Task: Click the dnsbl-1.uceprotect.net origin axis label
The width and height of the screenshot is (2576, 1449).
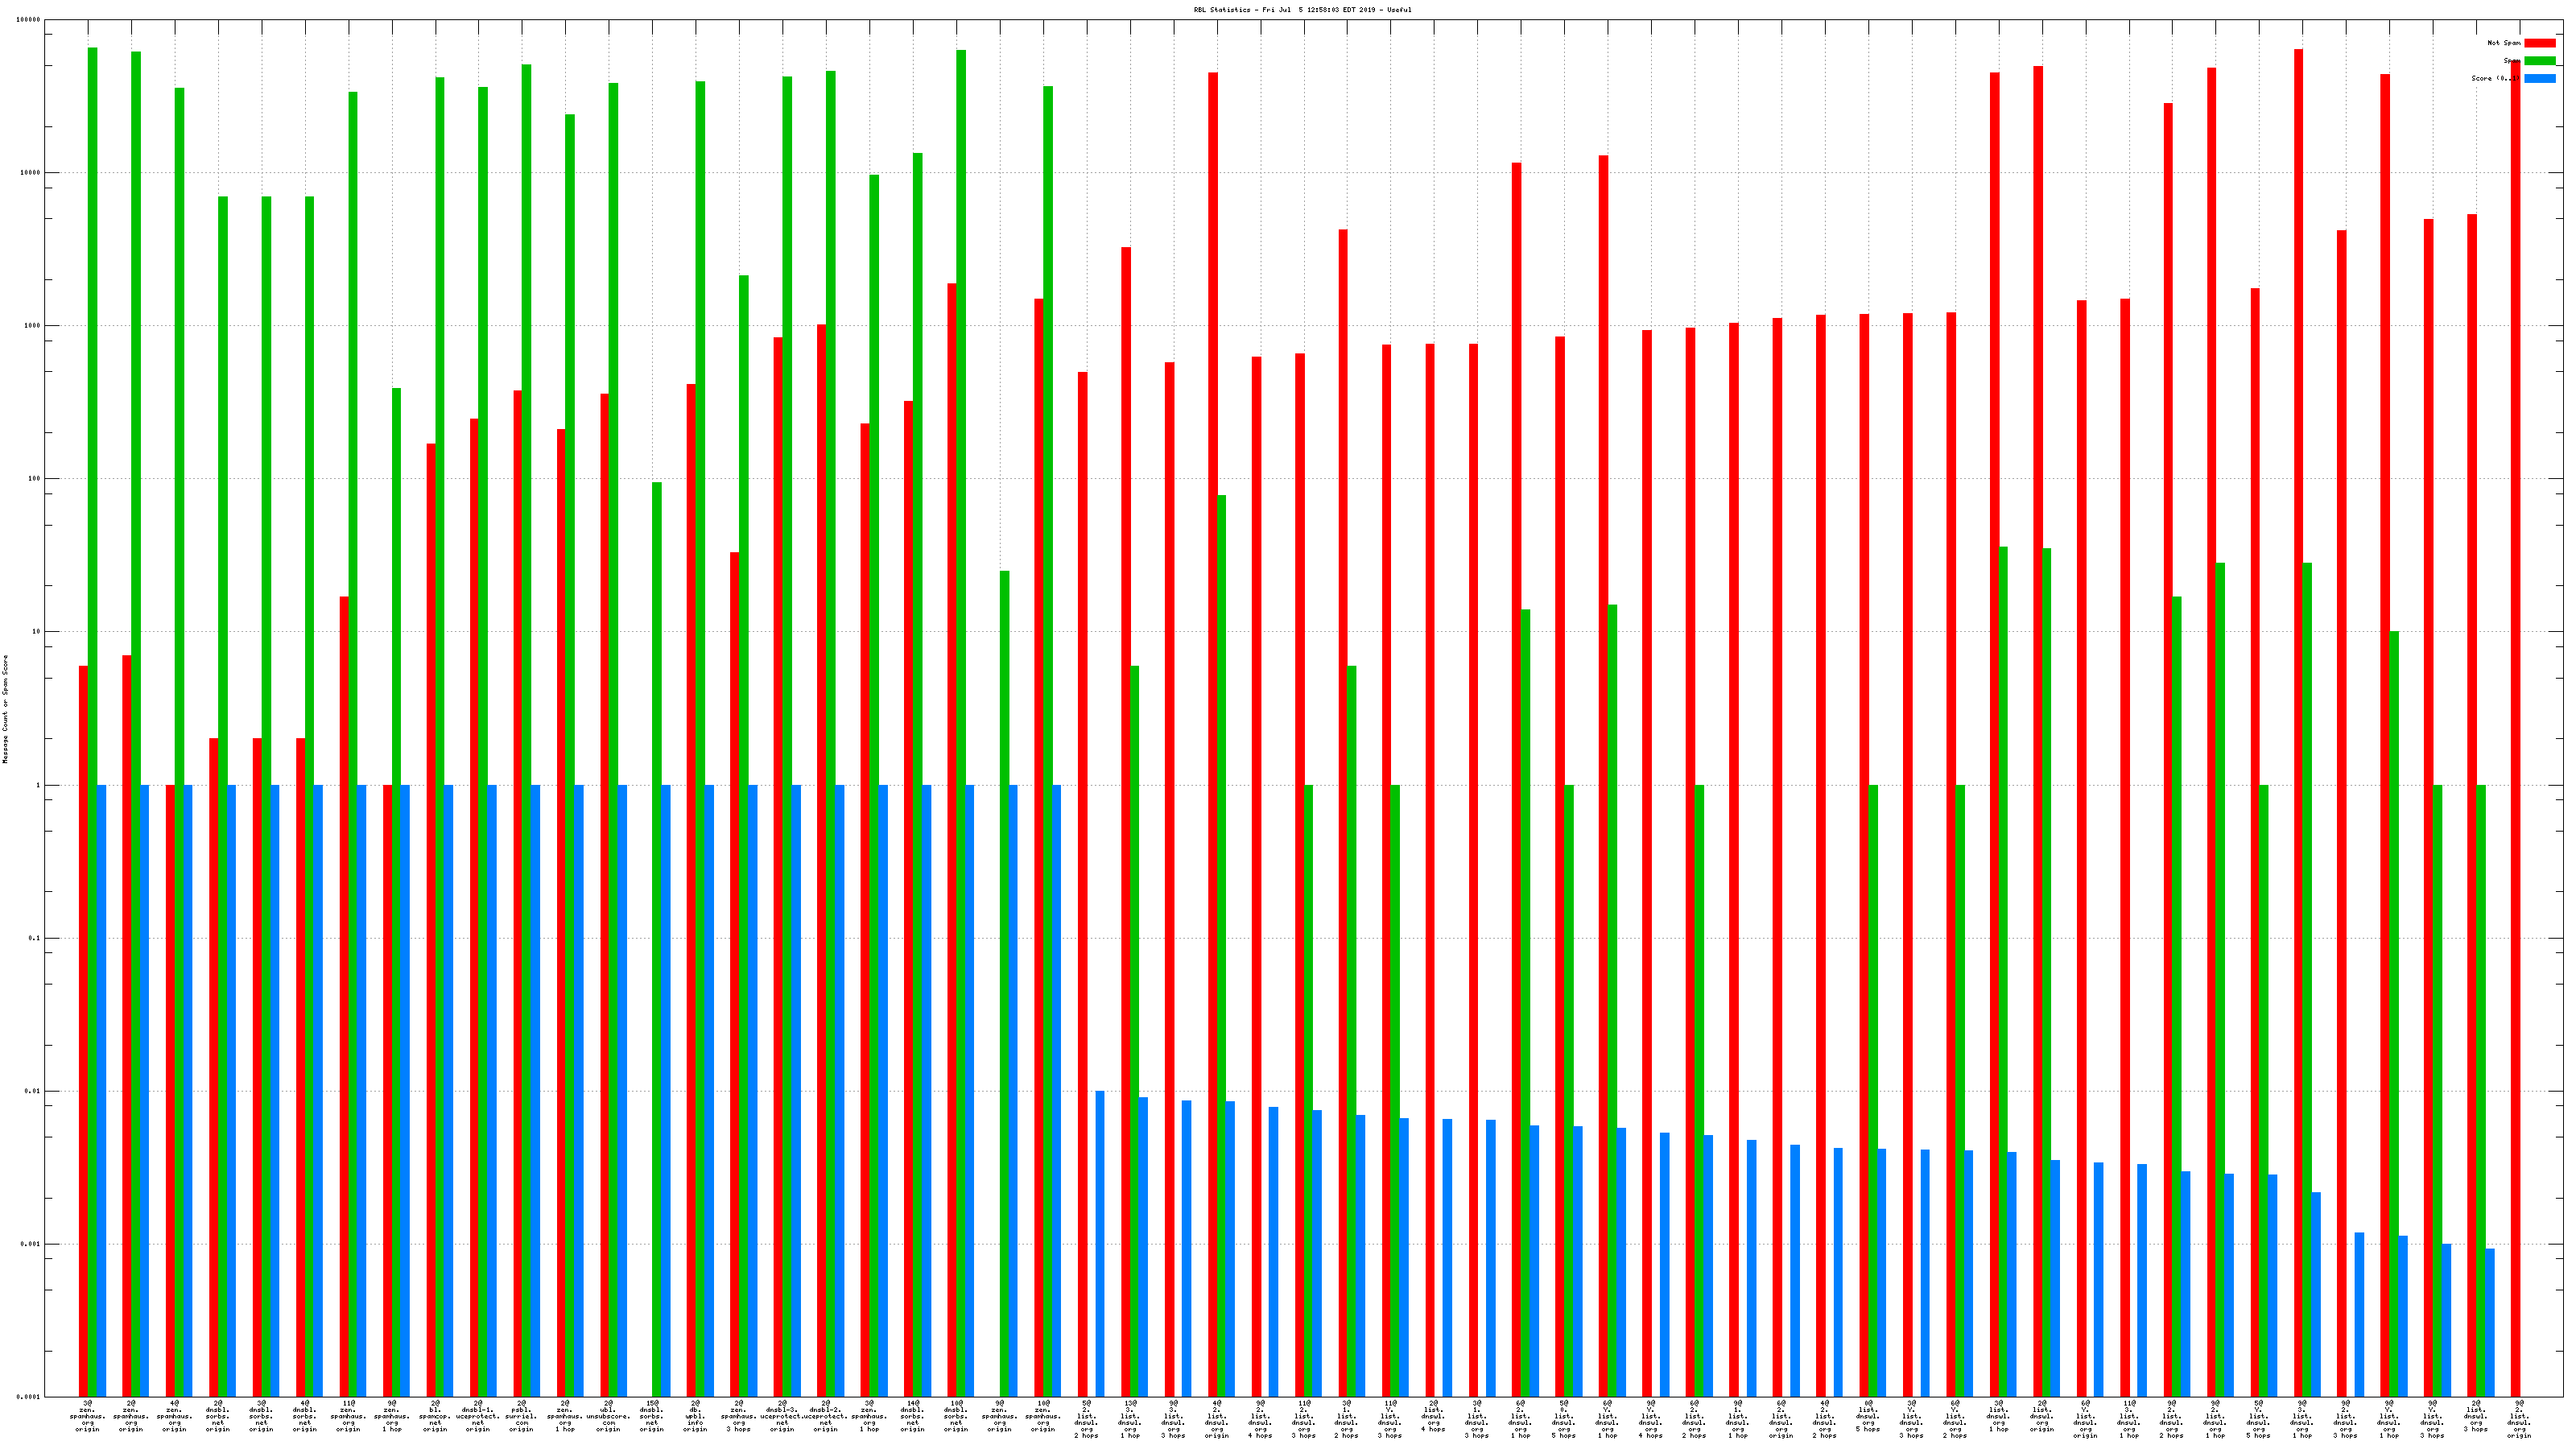Action: (478, 1416)
